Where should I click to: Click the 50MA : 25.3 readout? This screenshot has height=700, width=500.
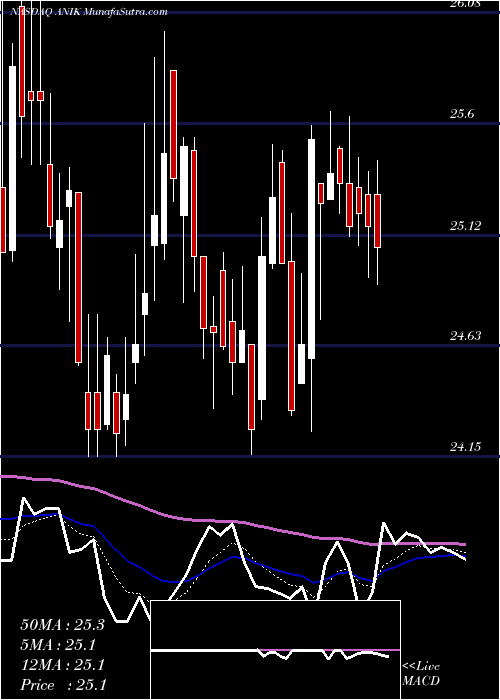click(62, 625)
